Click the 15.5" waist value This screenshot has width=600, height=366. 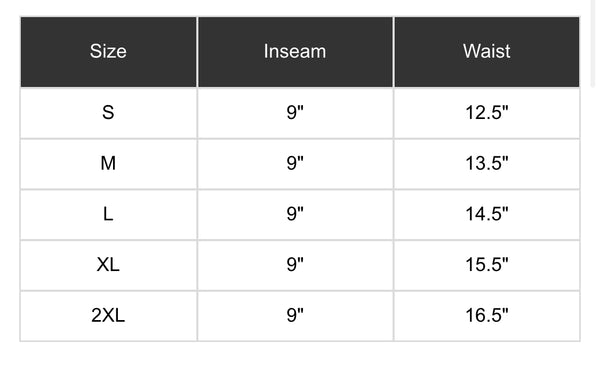(x=487, y=265)
